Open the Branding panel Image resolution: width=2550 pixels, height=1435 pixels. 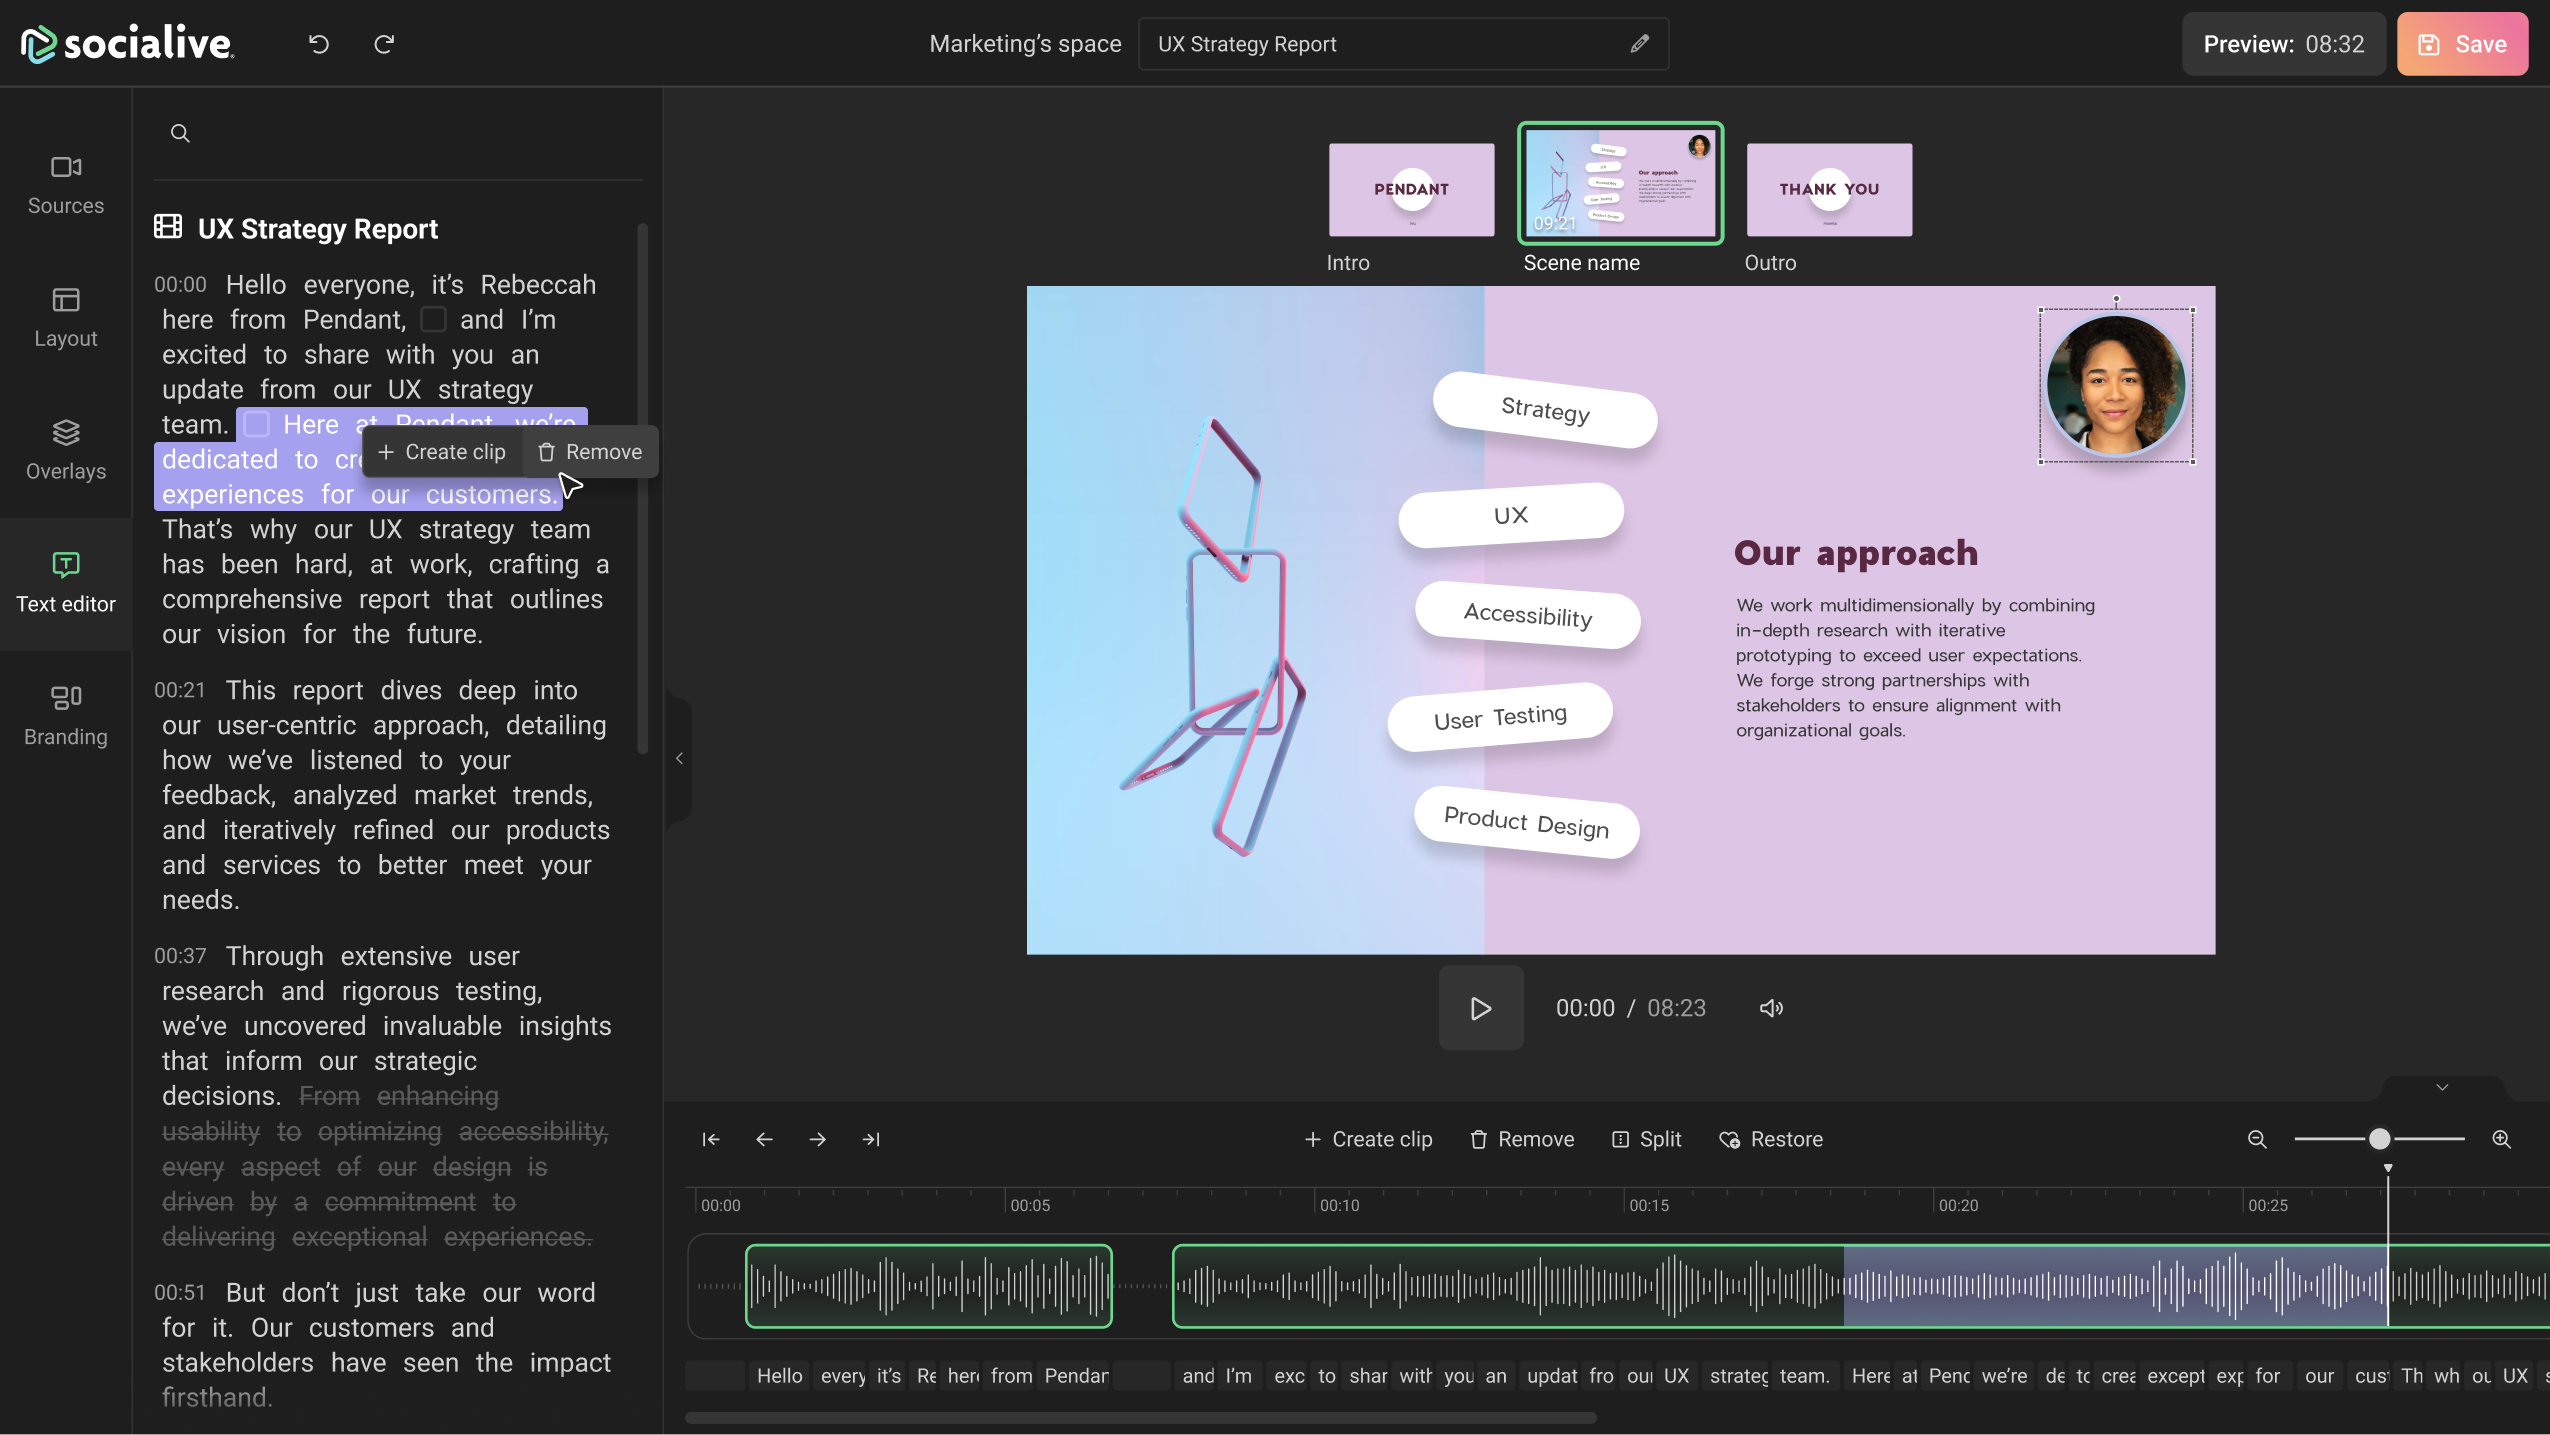click(x=64, y=714)
